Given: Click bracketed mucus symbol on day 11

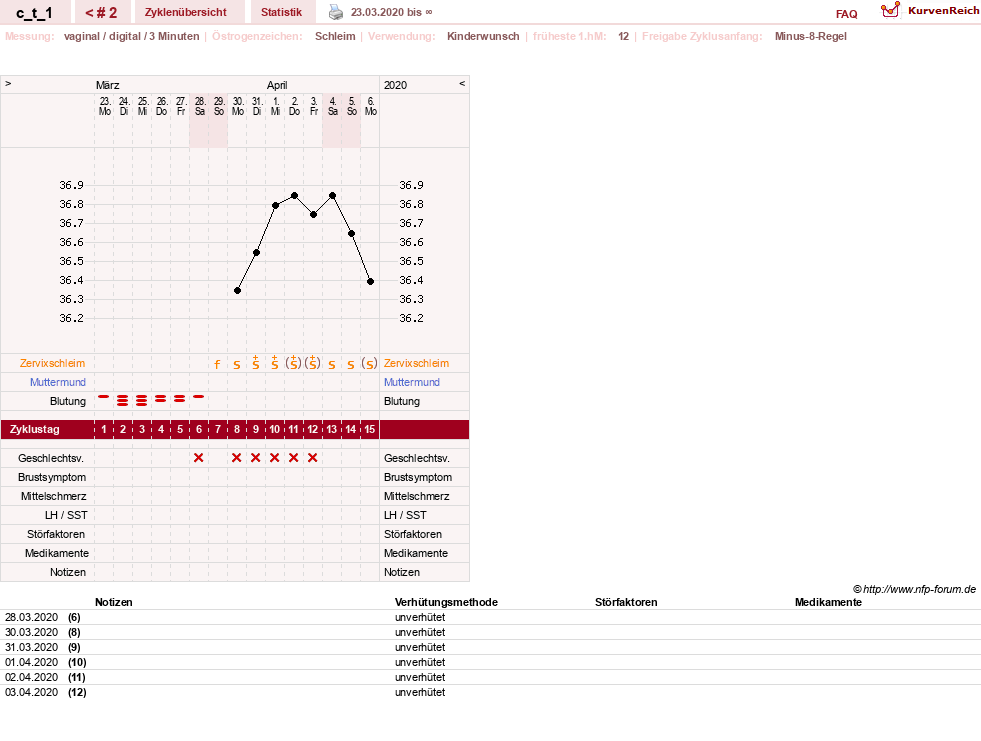Looking at the screenshot, I should (x=293, y=362).
